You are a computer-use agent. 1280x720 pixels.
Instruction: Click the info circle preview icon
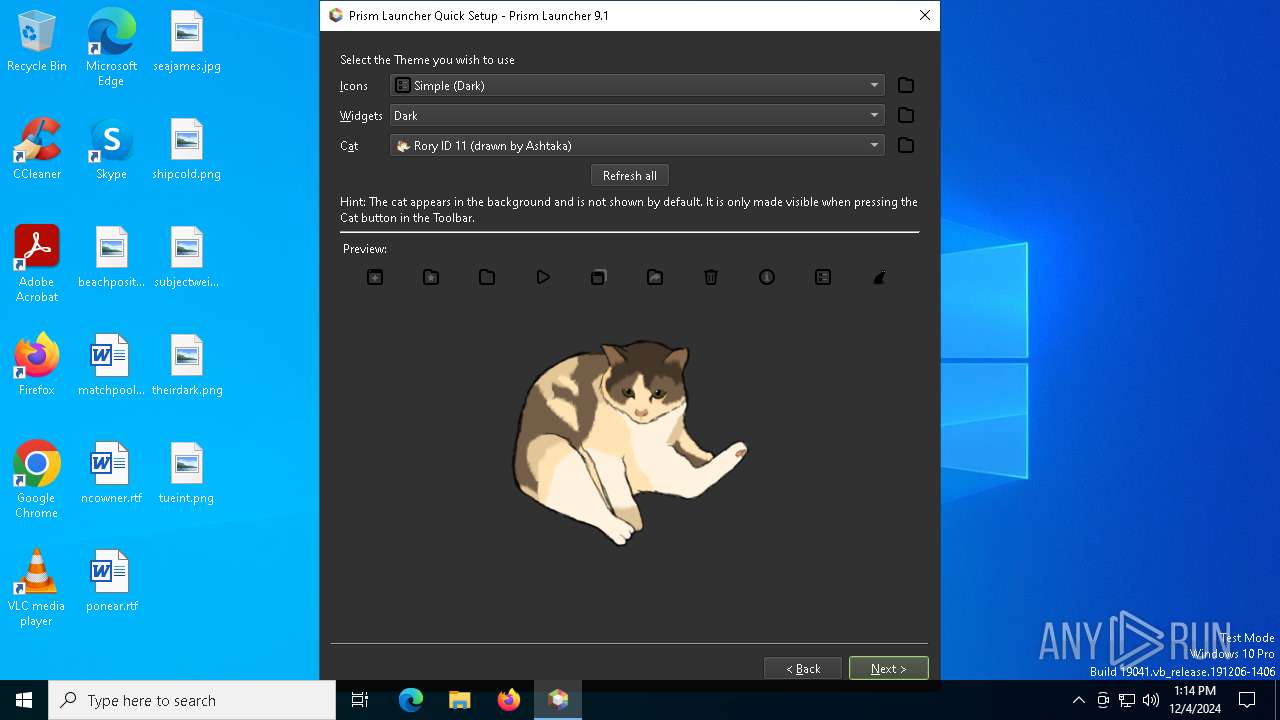click(x=767, y=277)
